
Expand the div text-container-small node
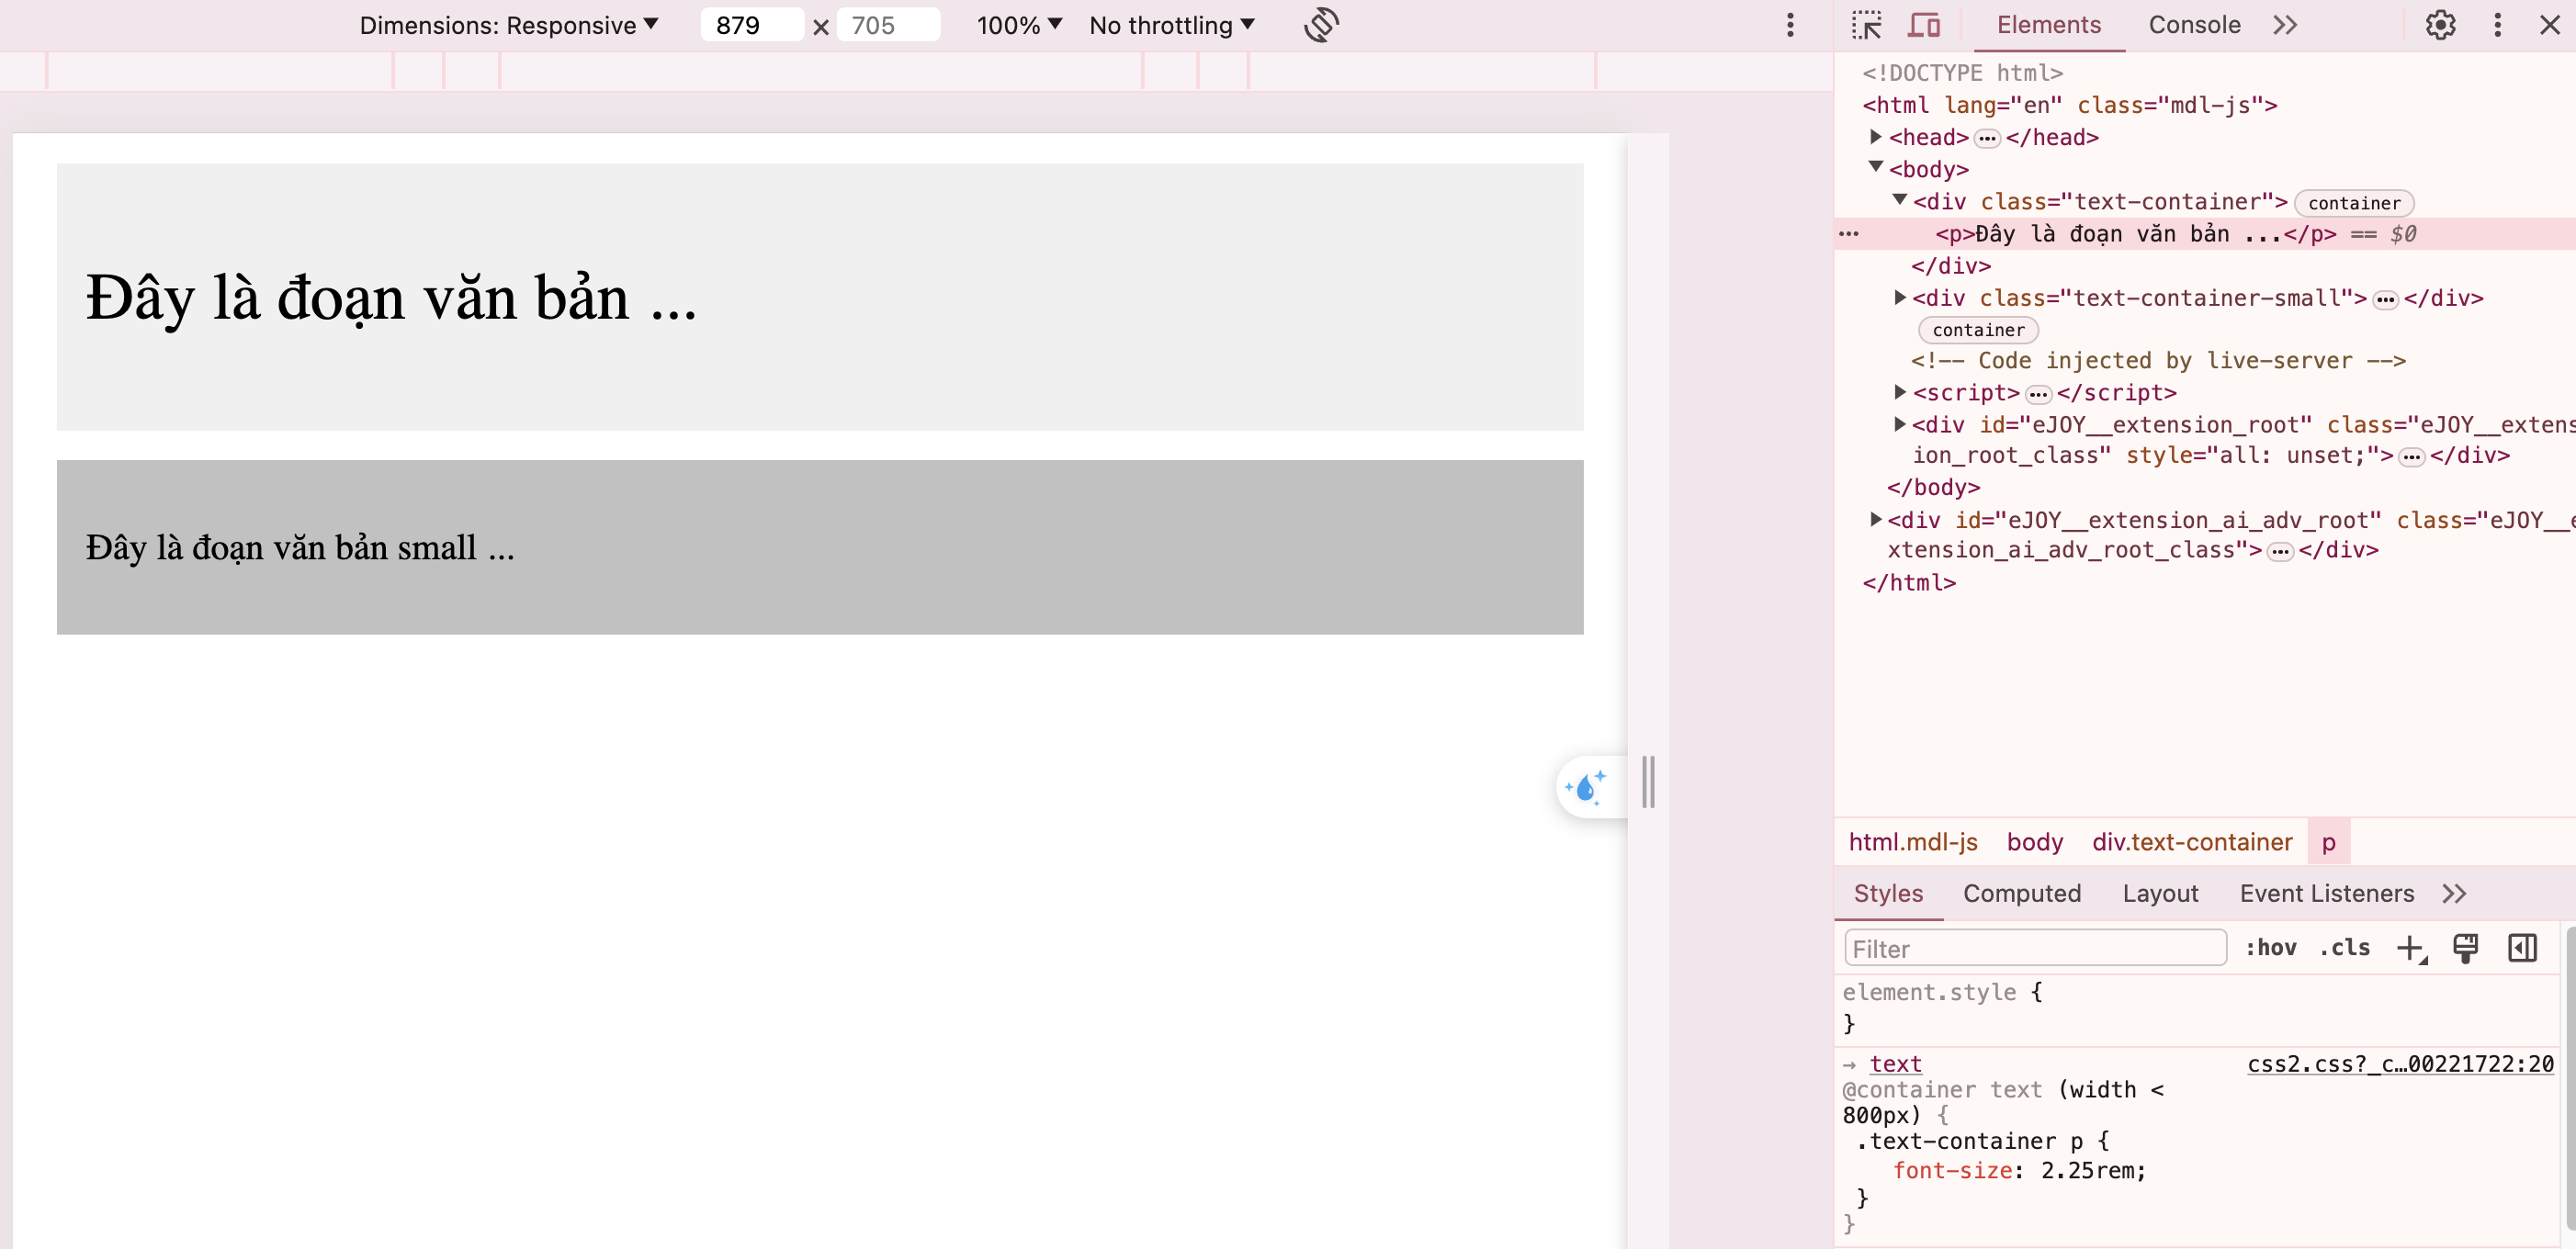[1900, 298]
